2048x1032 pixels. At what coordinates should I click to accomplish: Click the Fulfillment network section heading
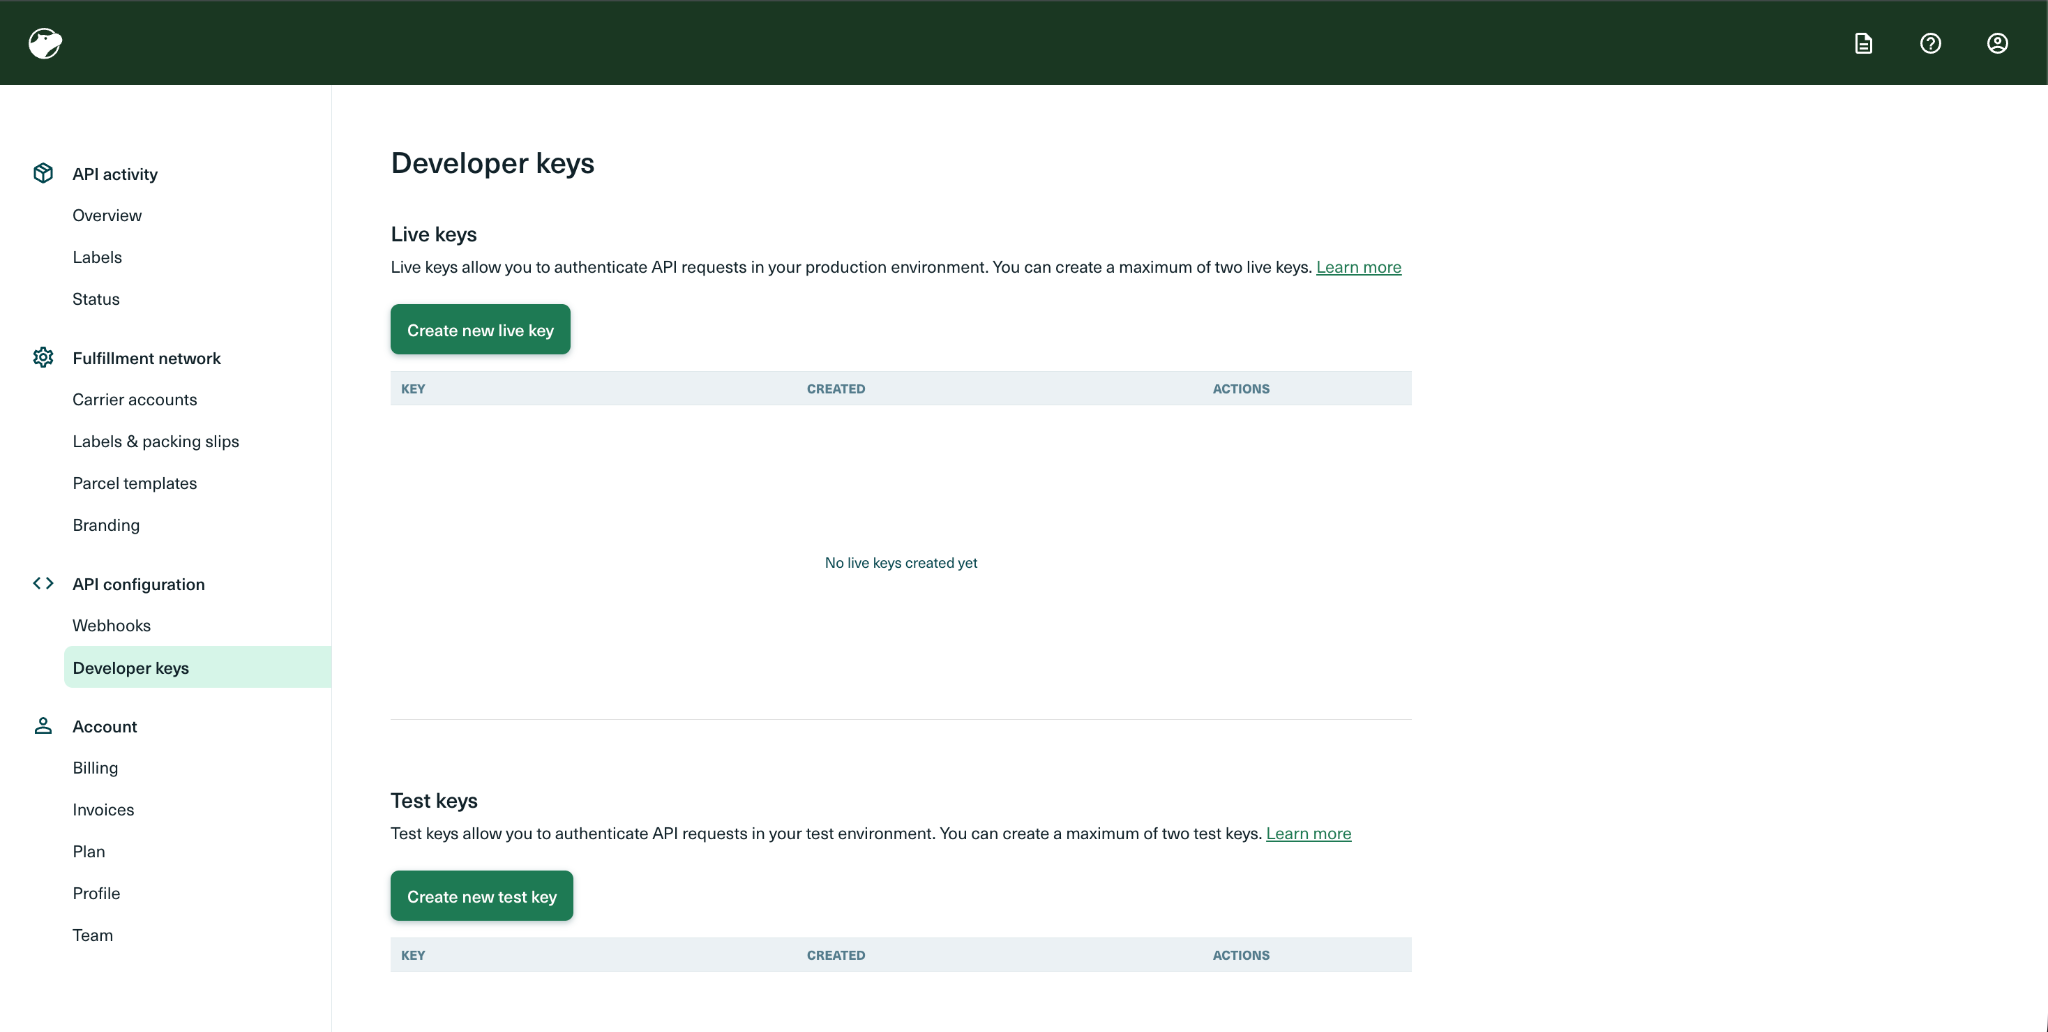pyautogui.click(x=147, y=358)
